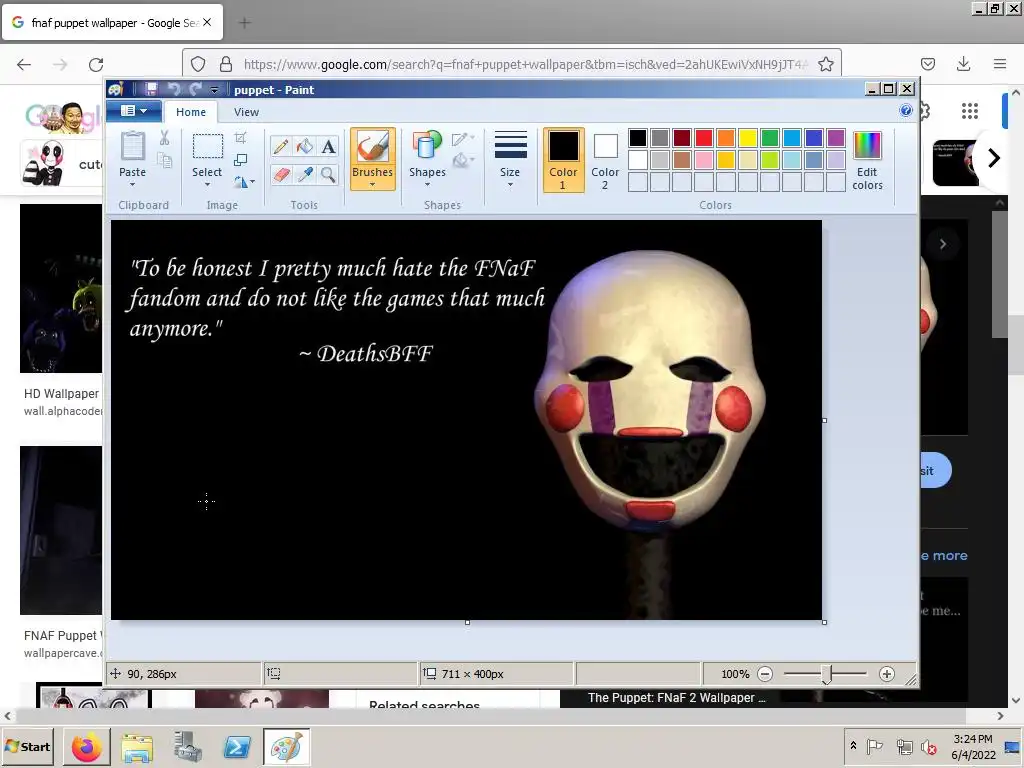This screenshot has width=1024, height=768.
Task: Open Google apps grid icon
Action: 970,111
